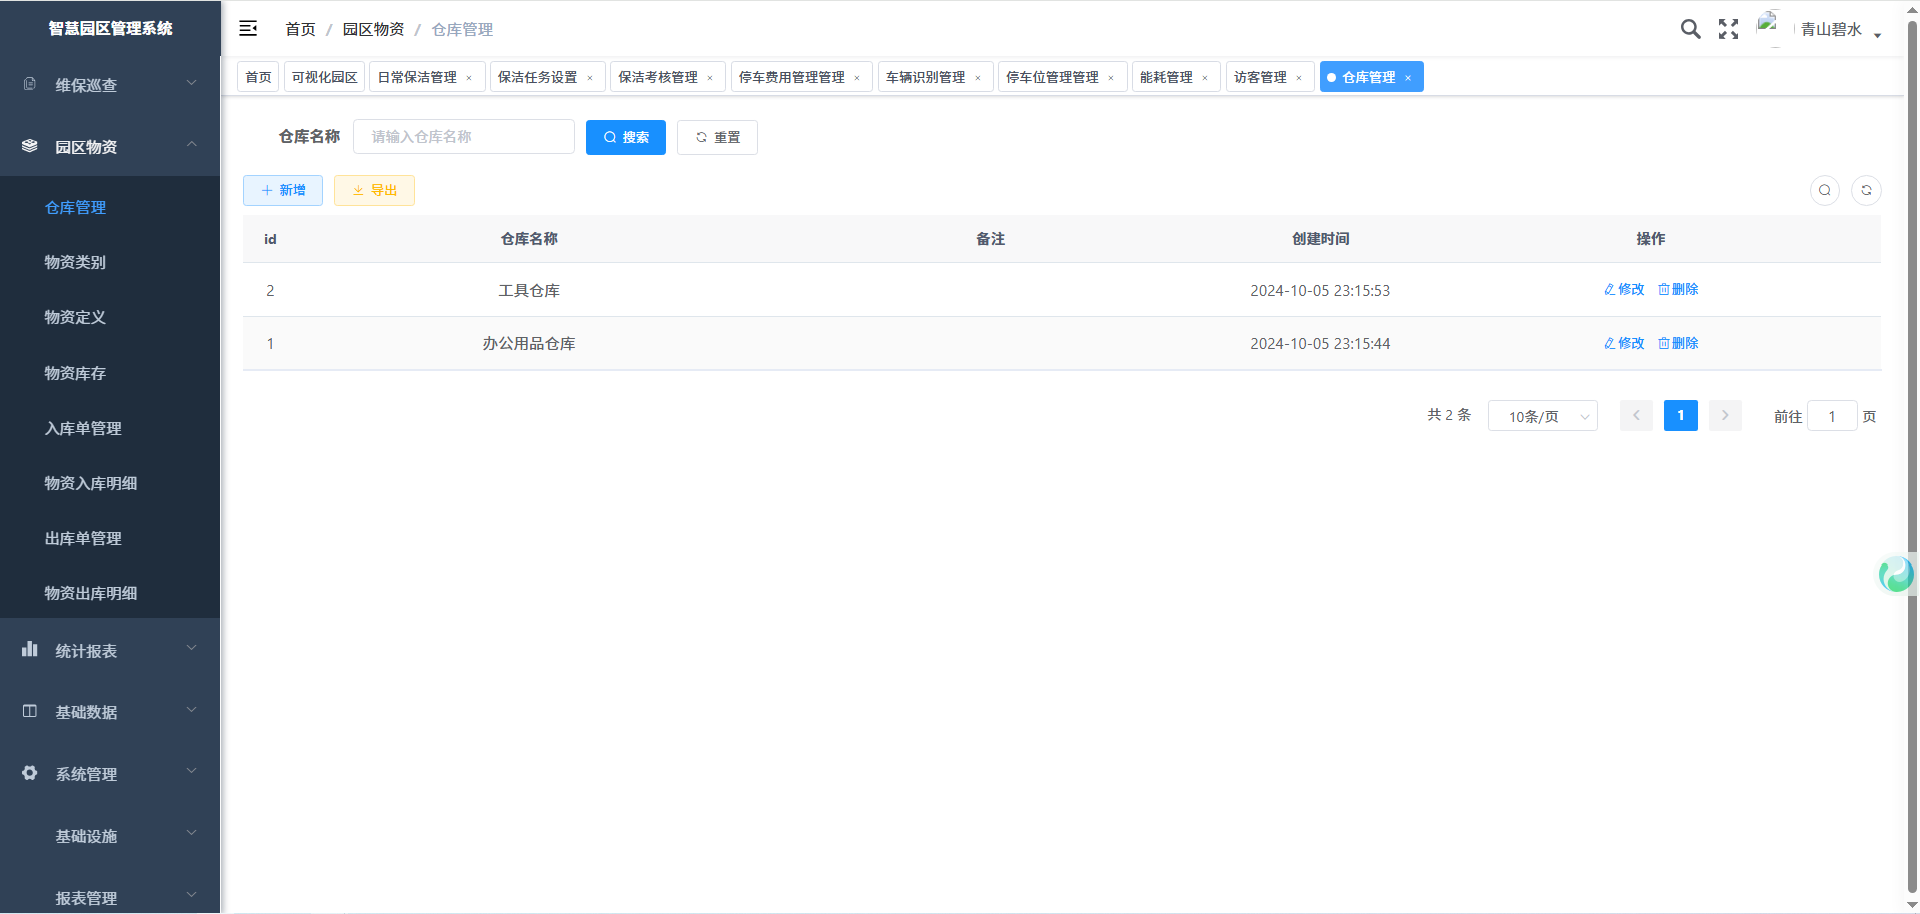Switch to the 停车费用管理管理 tab

coord(791,77)
